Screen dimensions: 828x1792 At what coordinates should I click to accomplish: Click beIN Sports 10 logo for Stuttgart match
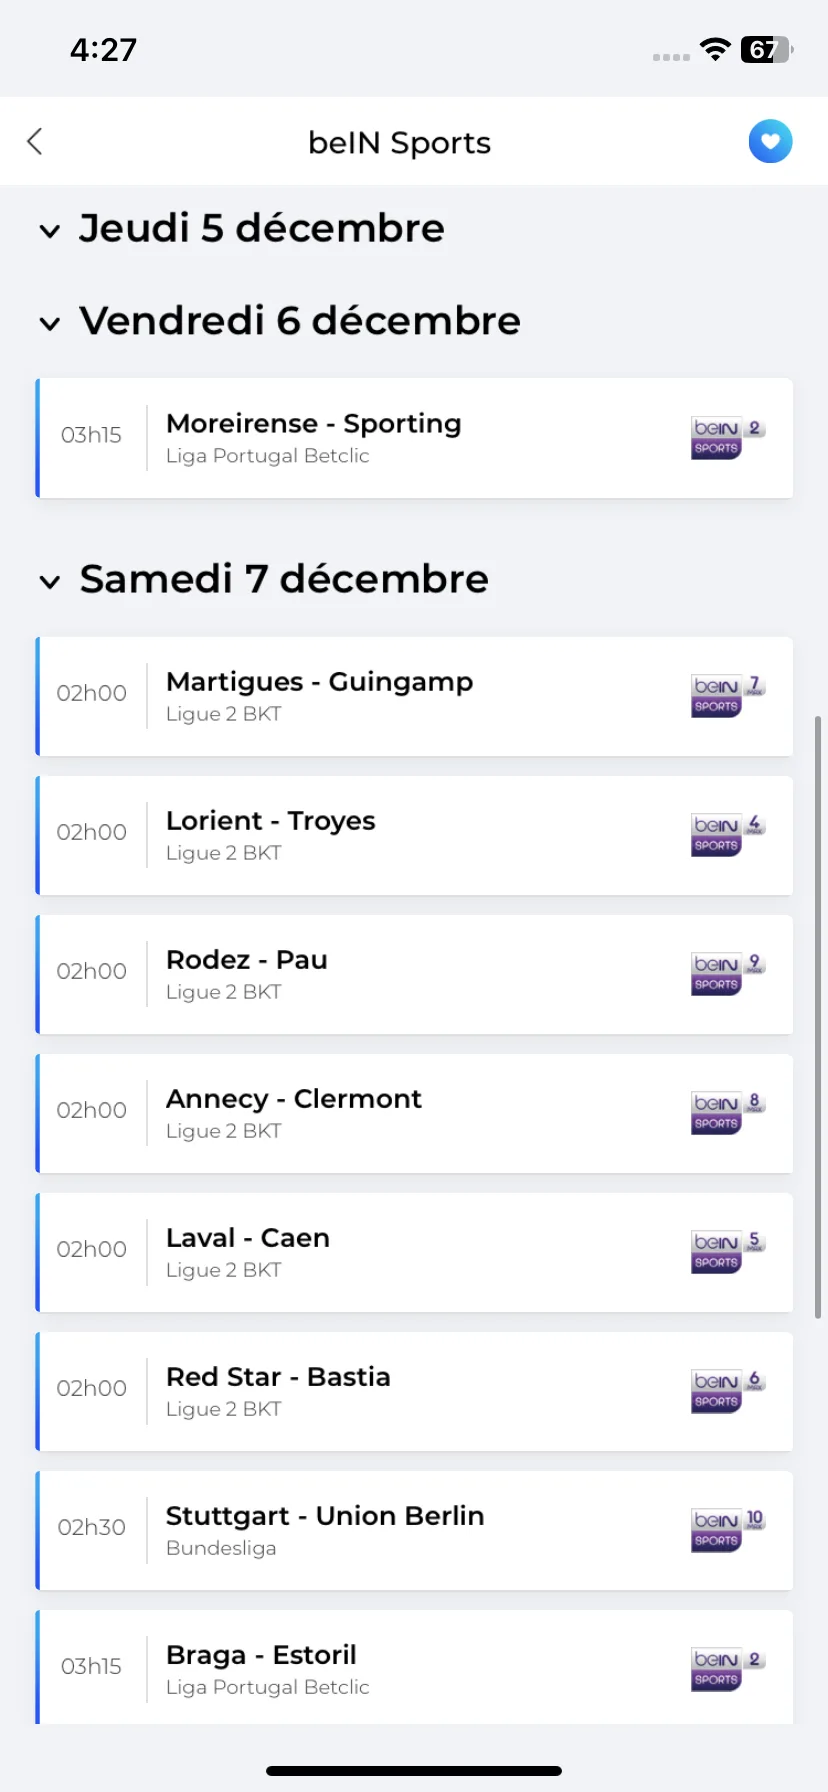728,1530
